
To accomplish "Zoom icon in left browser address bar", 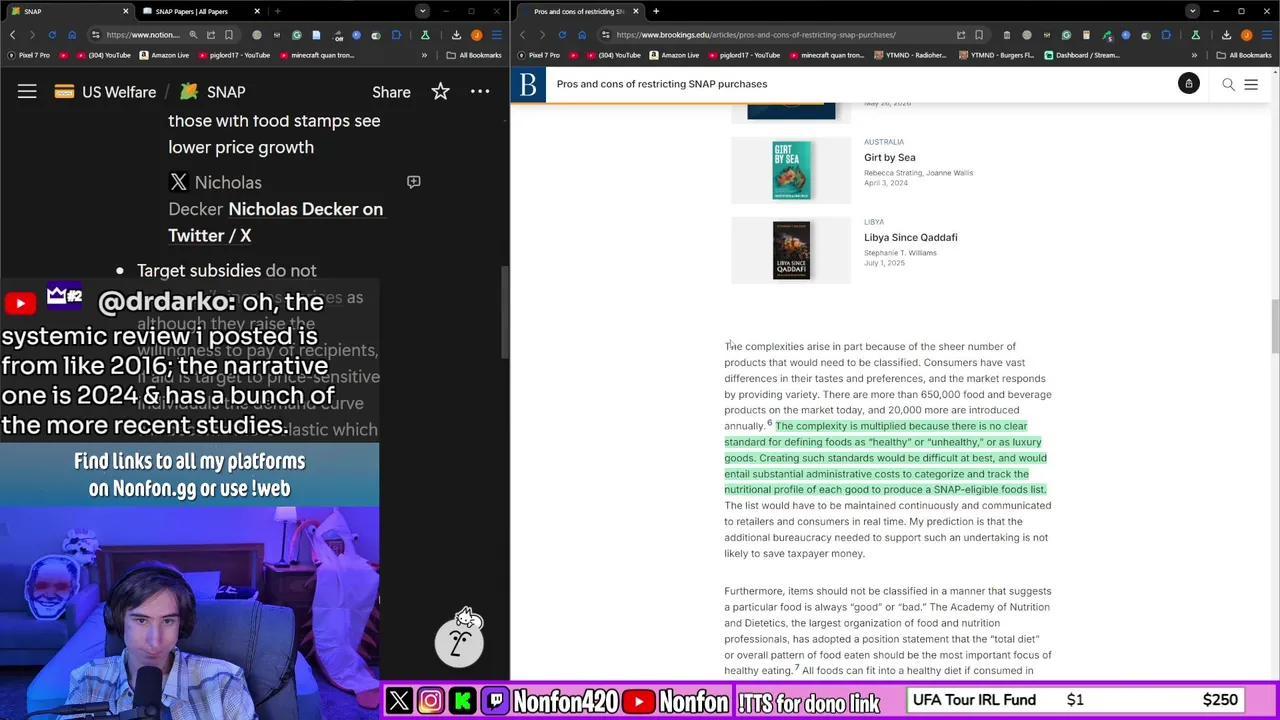I will [193, 35].
